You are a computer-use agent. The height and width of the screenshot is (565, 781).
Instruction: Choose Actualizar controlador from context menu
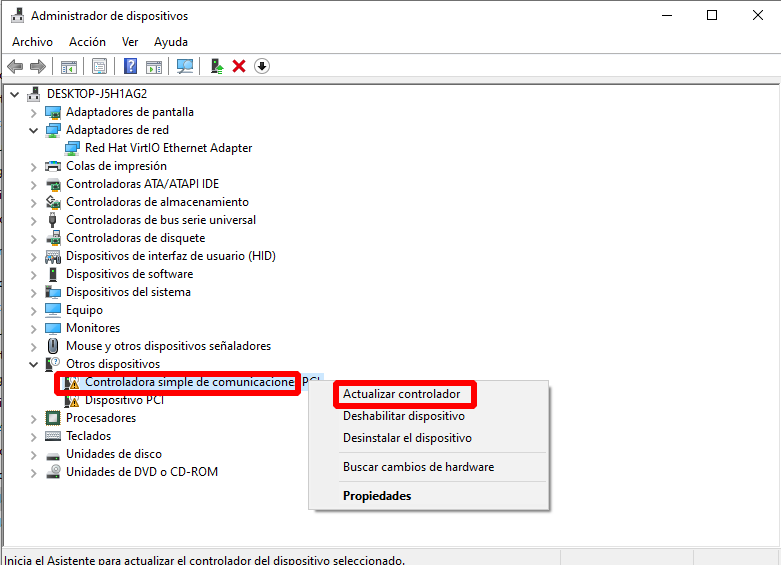[401, 394]
